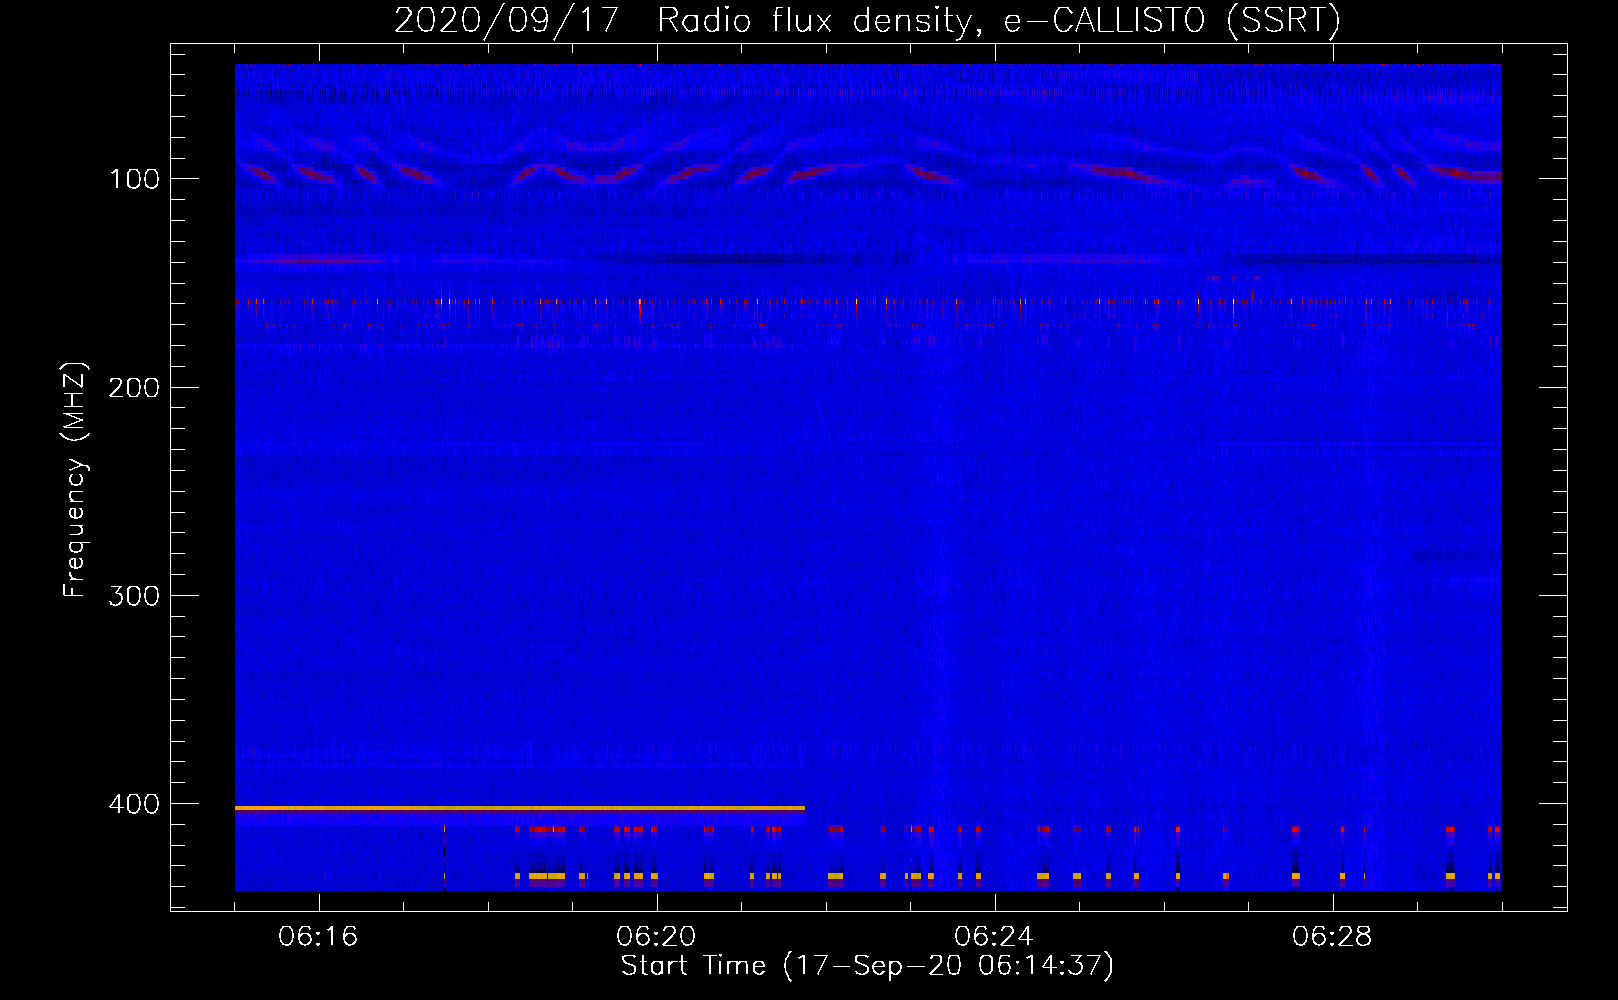Click the '300' frequency tick label

point(135,596)
